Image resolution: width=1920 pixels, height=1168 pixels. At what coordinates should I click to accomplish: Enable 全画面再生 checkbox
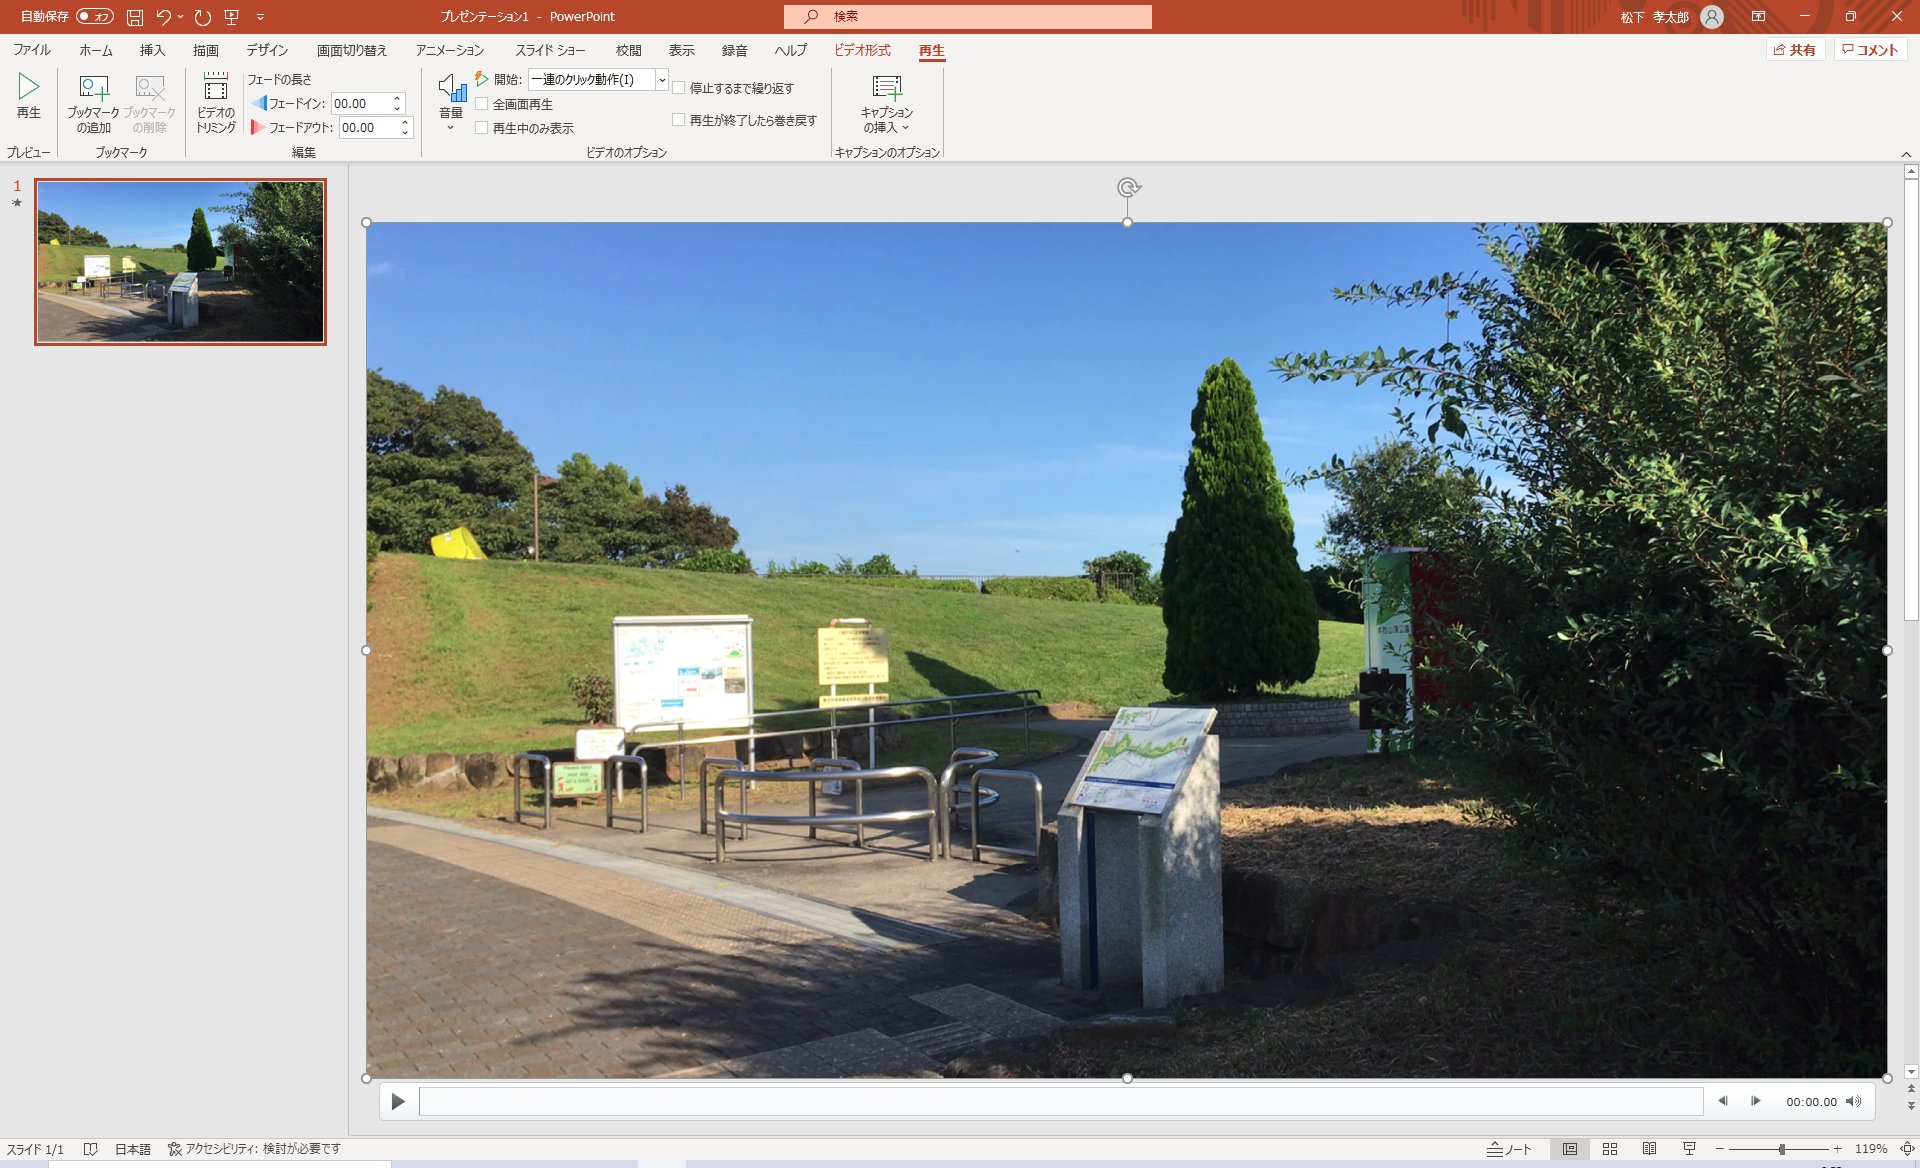pos(482,104)
